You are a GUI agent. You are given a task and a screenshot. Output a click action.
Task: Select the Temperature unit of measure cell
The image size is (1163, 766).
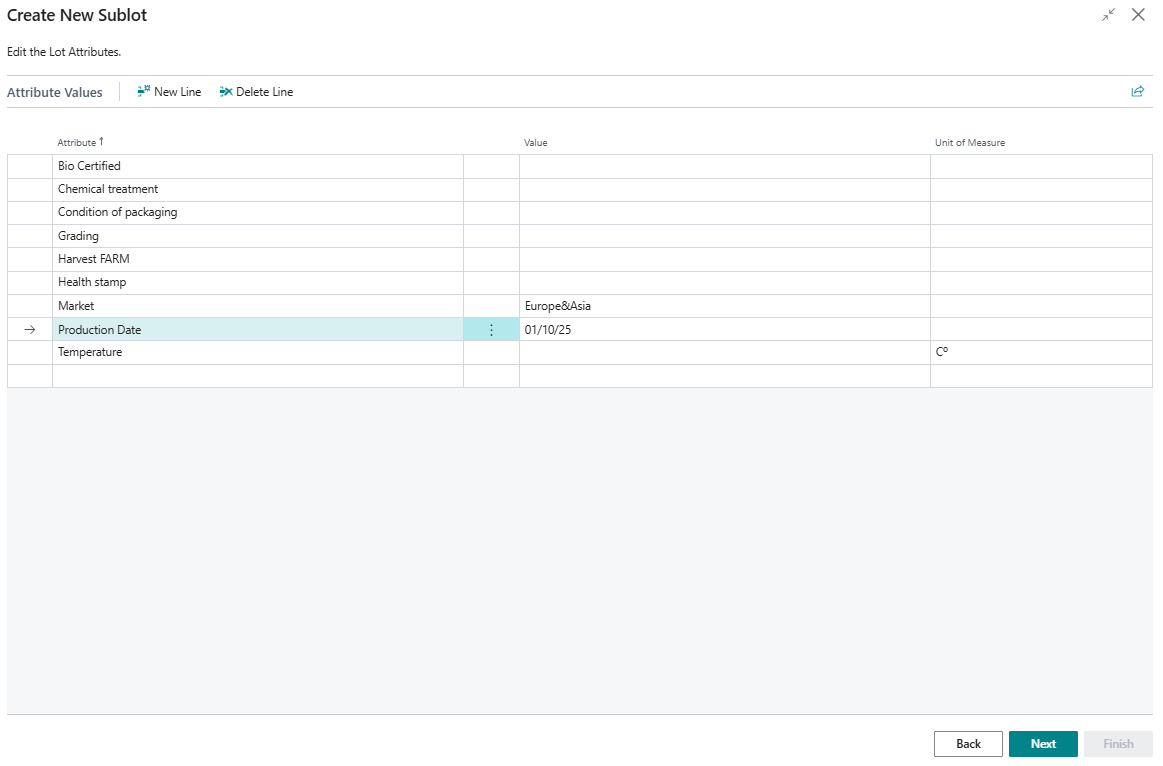[1040, 353]
